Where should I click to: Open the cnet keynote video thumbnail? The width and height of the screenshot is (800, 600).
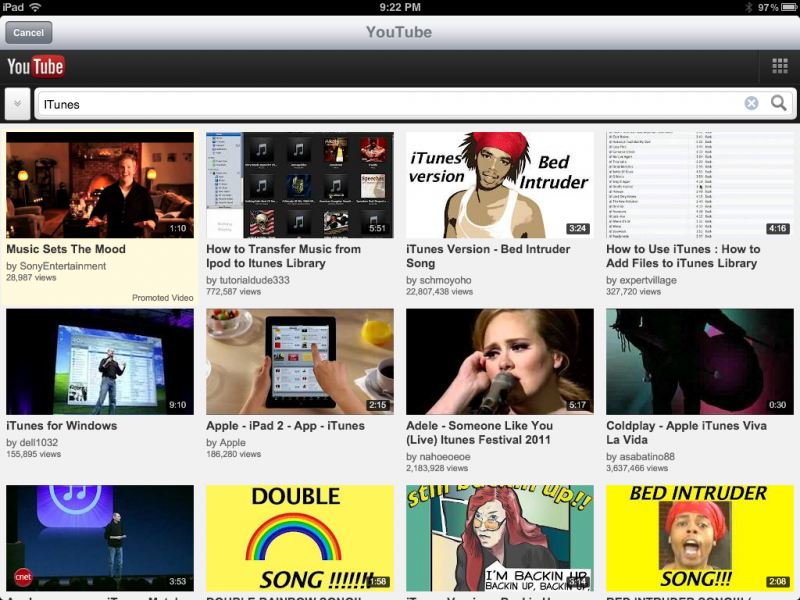tap(100, 538)
